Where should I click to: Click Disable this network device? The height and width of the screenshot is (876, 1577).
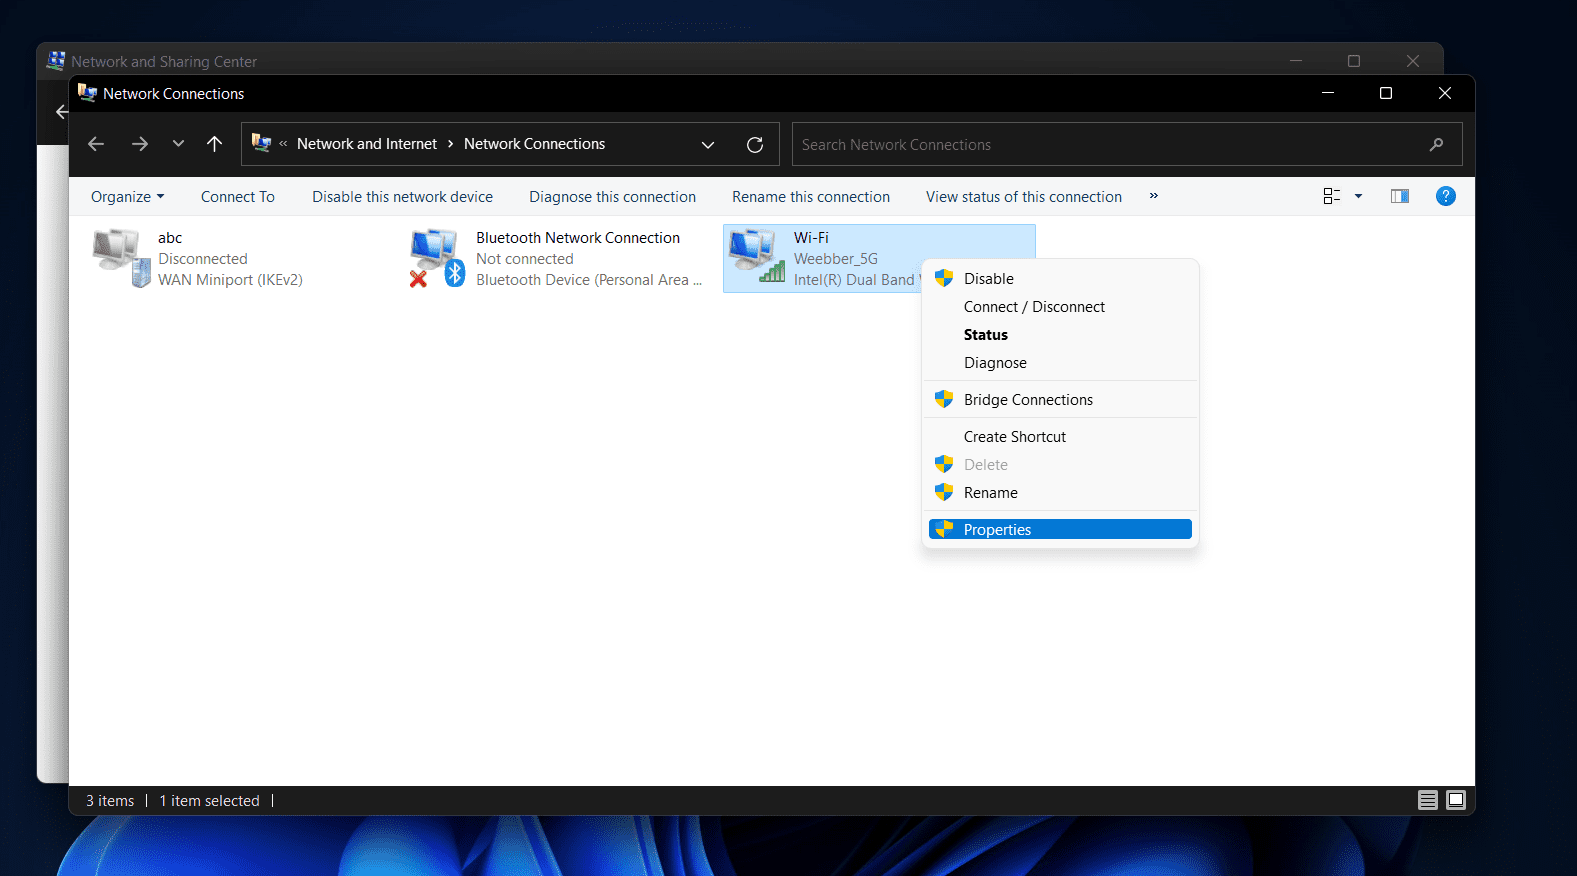point(402,197)
